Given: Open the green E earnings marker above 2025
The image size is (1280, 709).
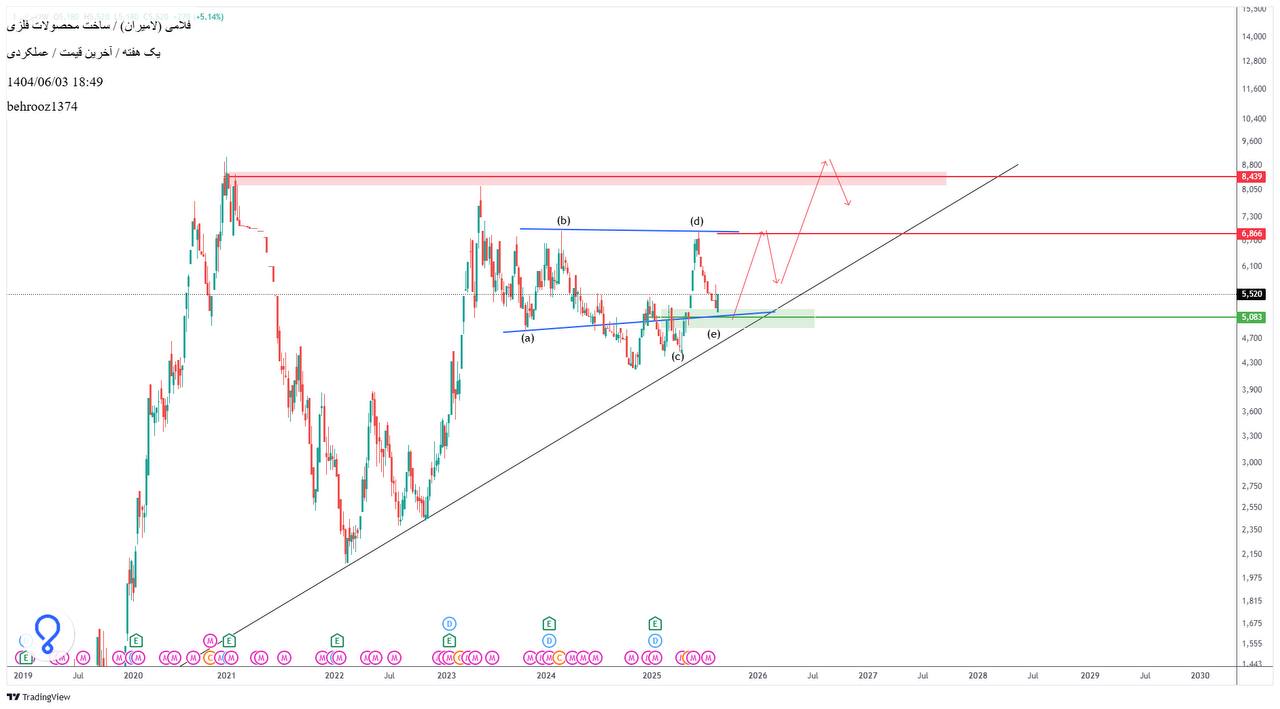Looking at the screenshot, I should [655, 624].
